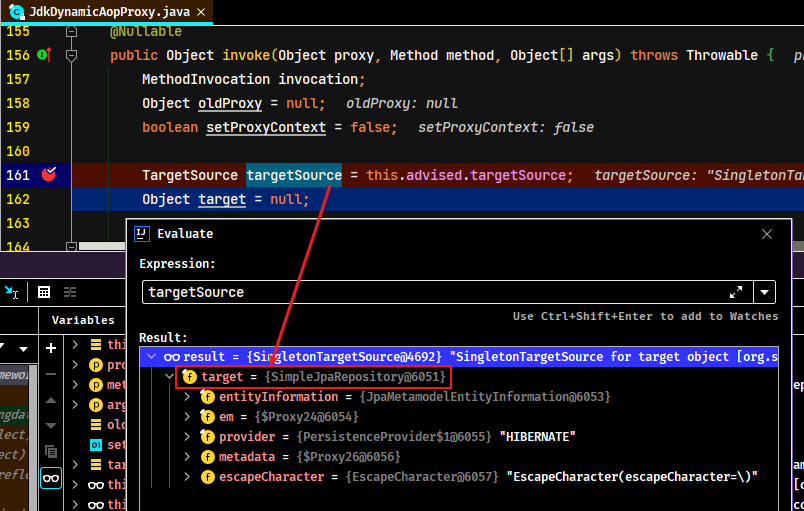Expand the expression field editor icon
804x511 pixels.
point(736,292)
